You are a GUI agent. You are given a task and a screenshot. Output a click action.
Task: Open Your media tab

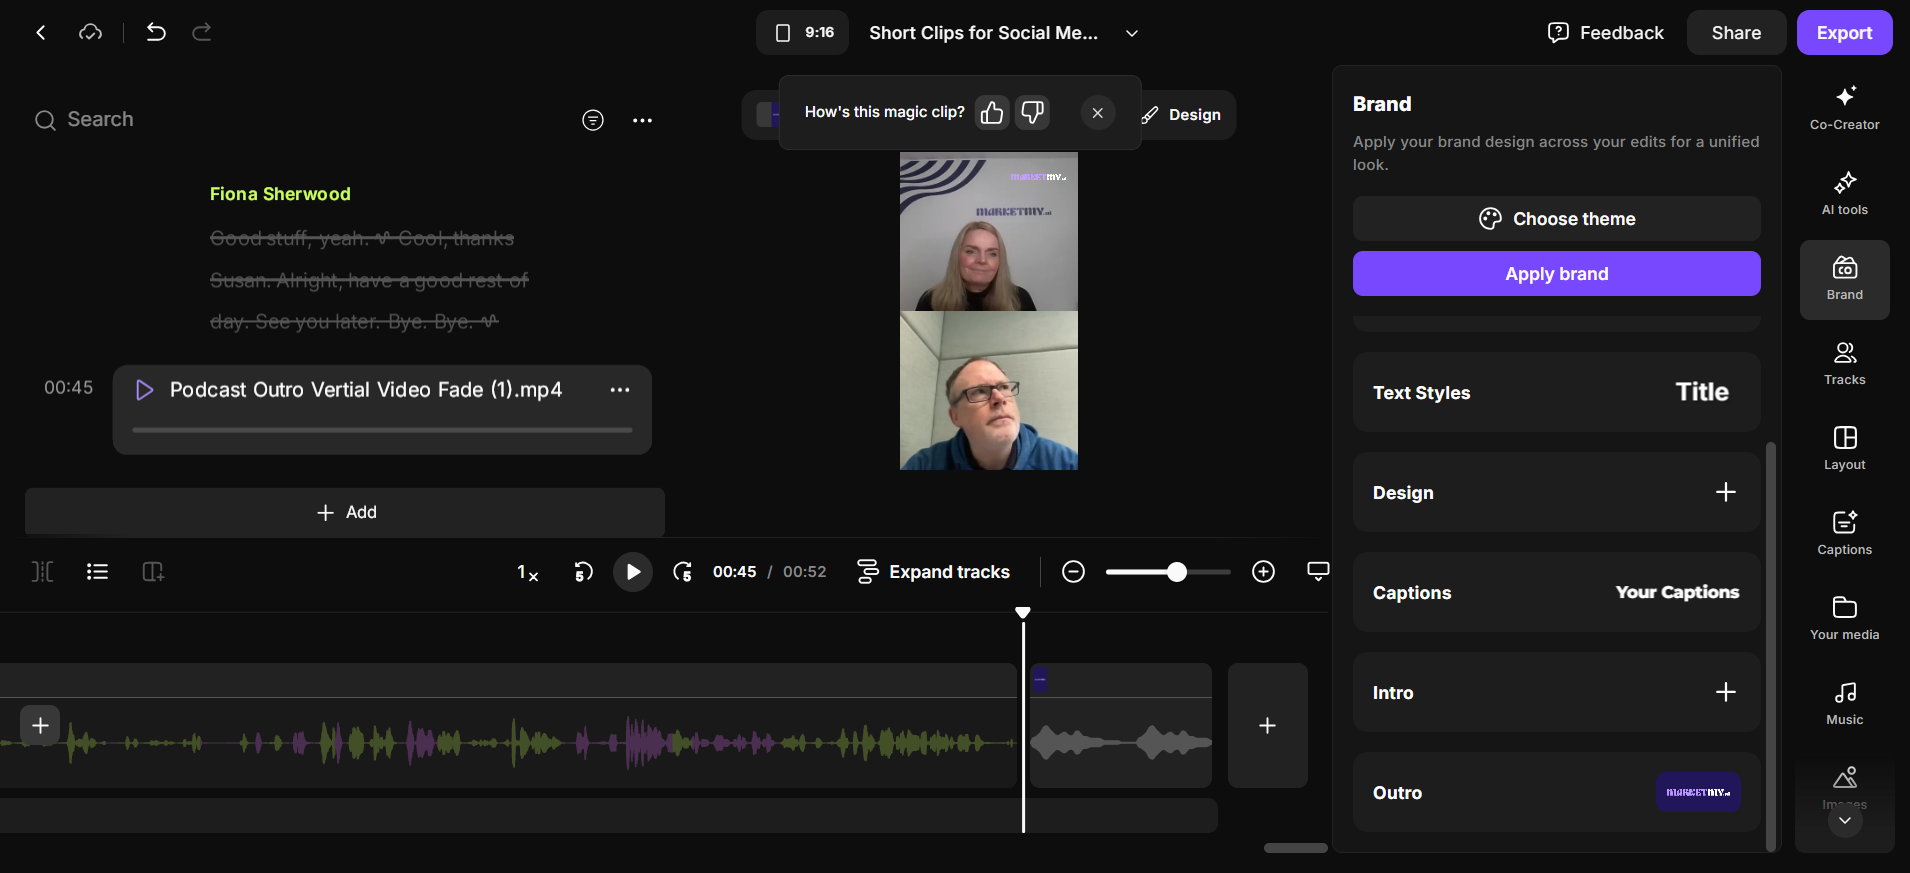(1844, 619)
